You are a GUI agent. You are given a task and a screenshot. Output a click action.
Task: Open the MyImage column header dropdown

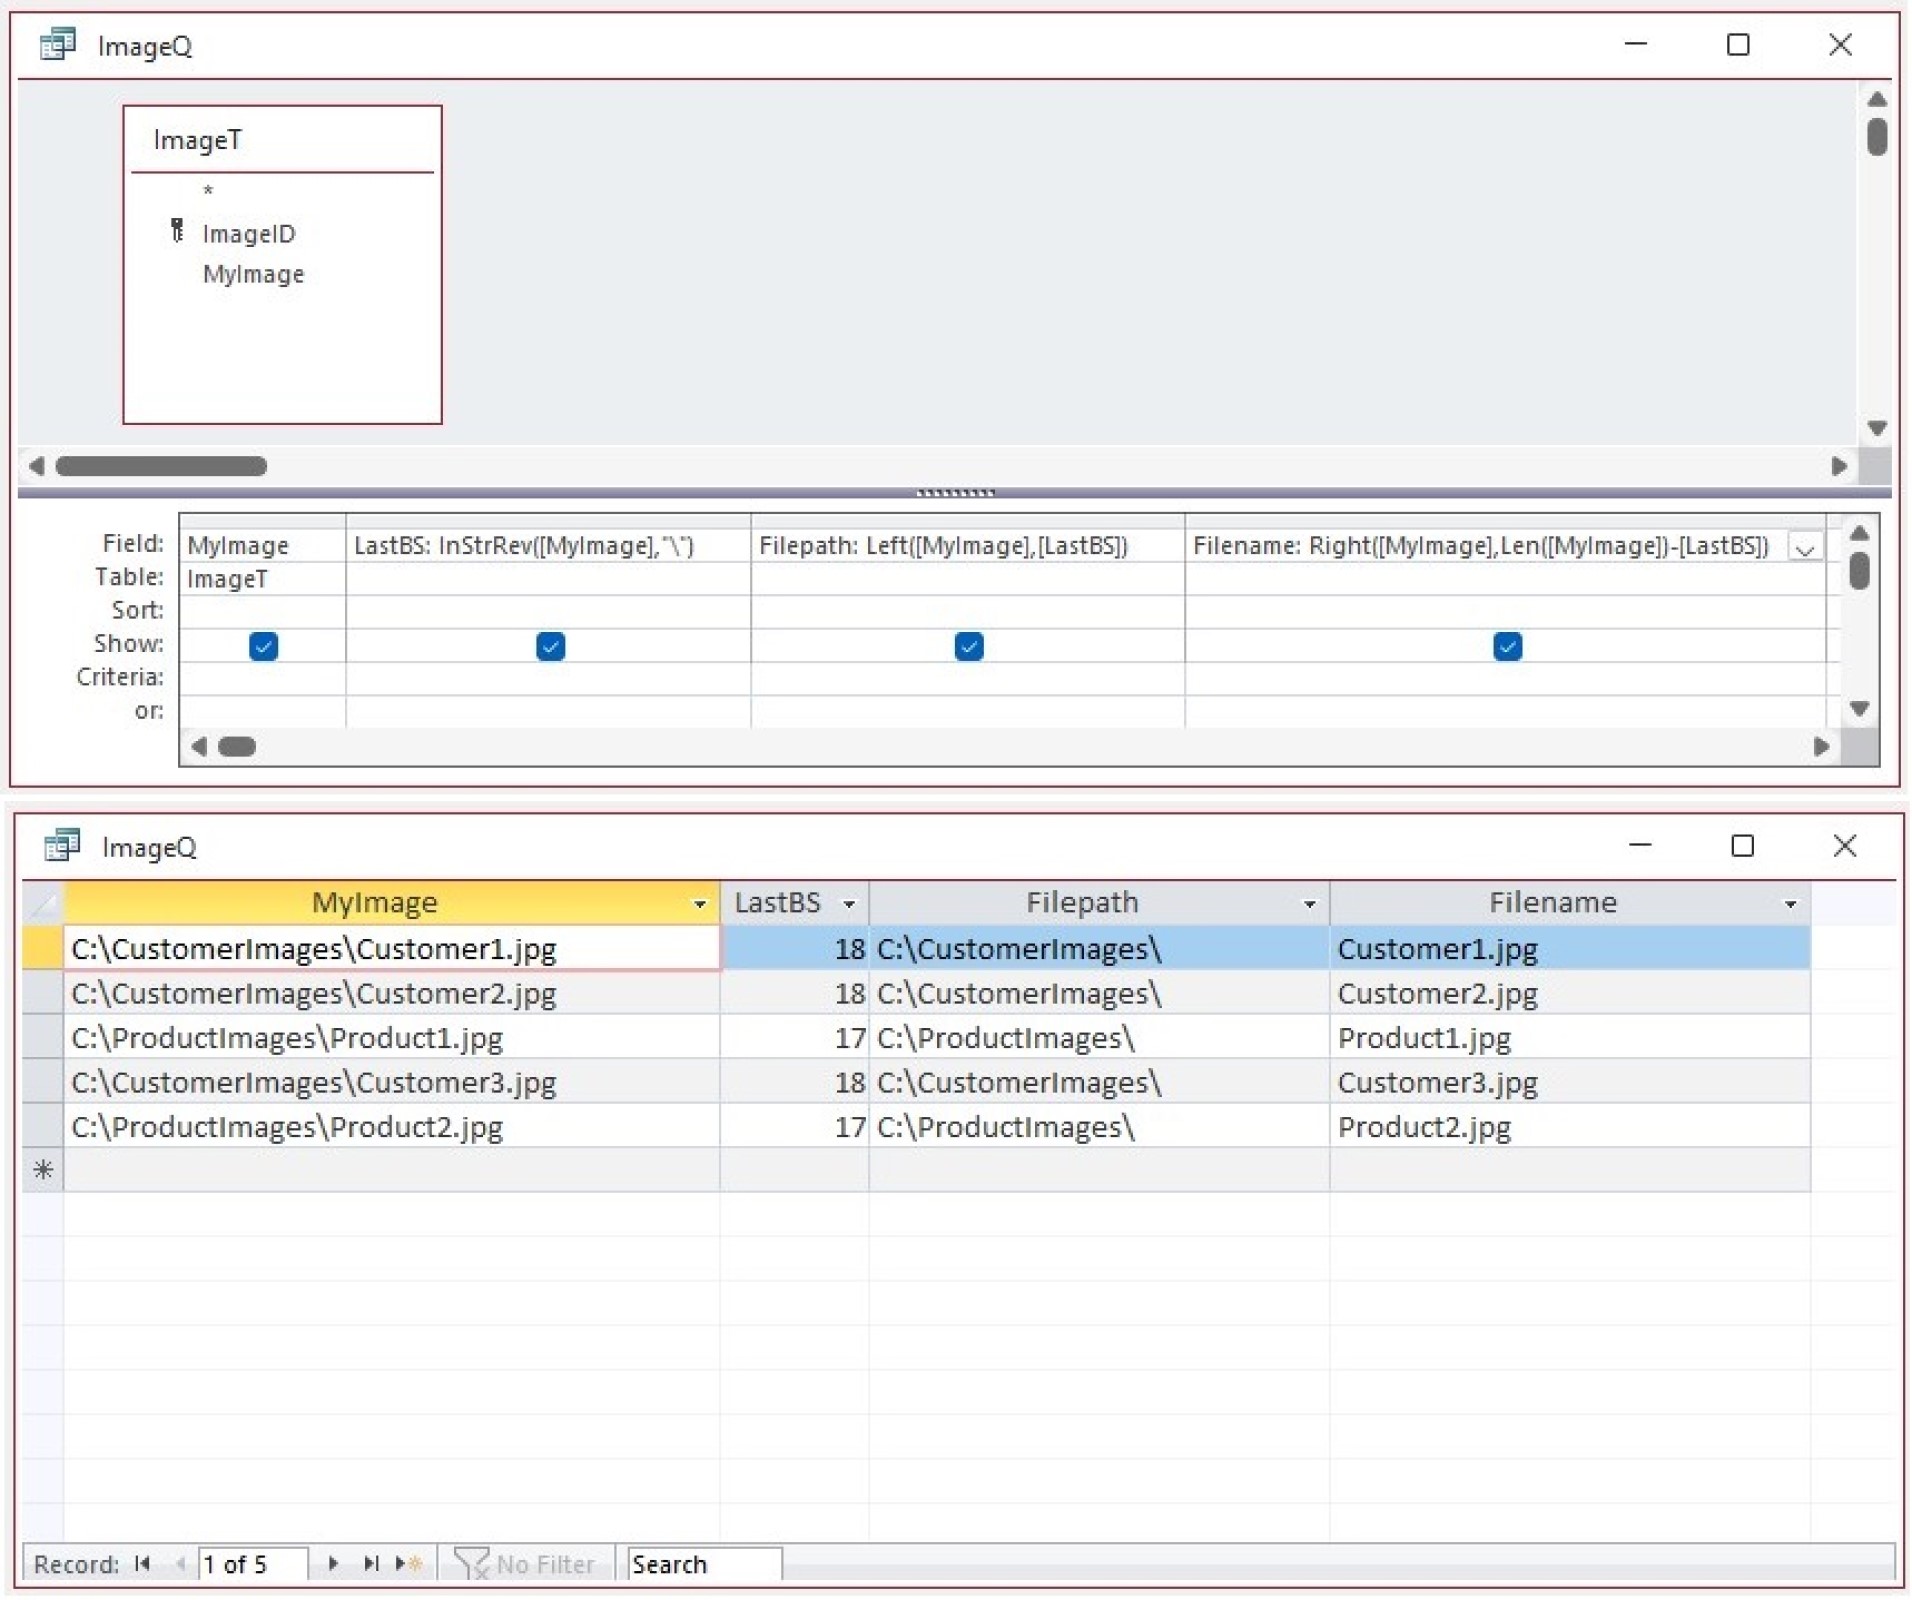(700, 904)
